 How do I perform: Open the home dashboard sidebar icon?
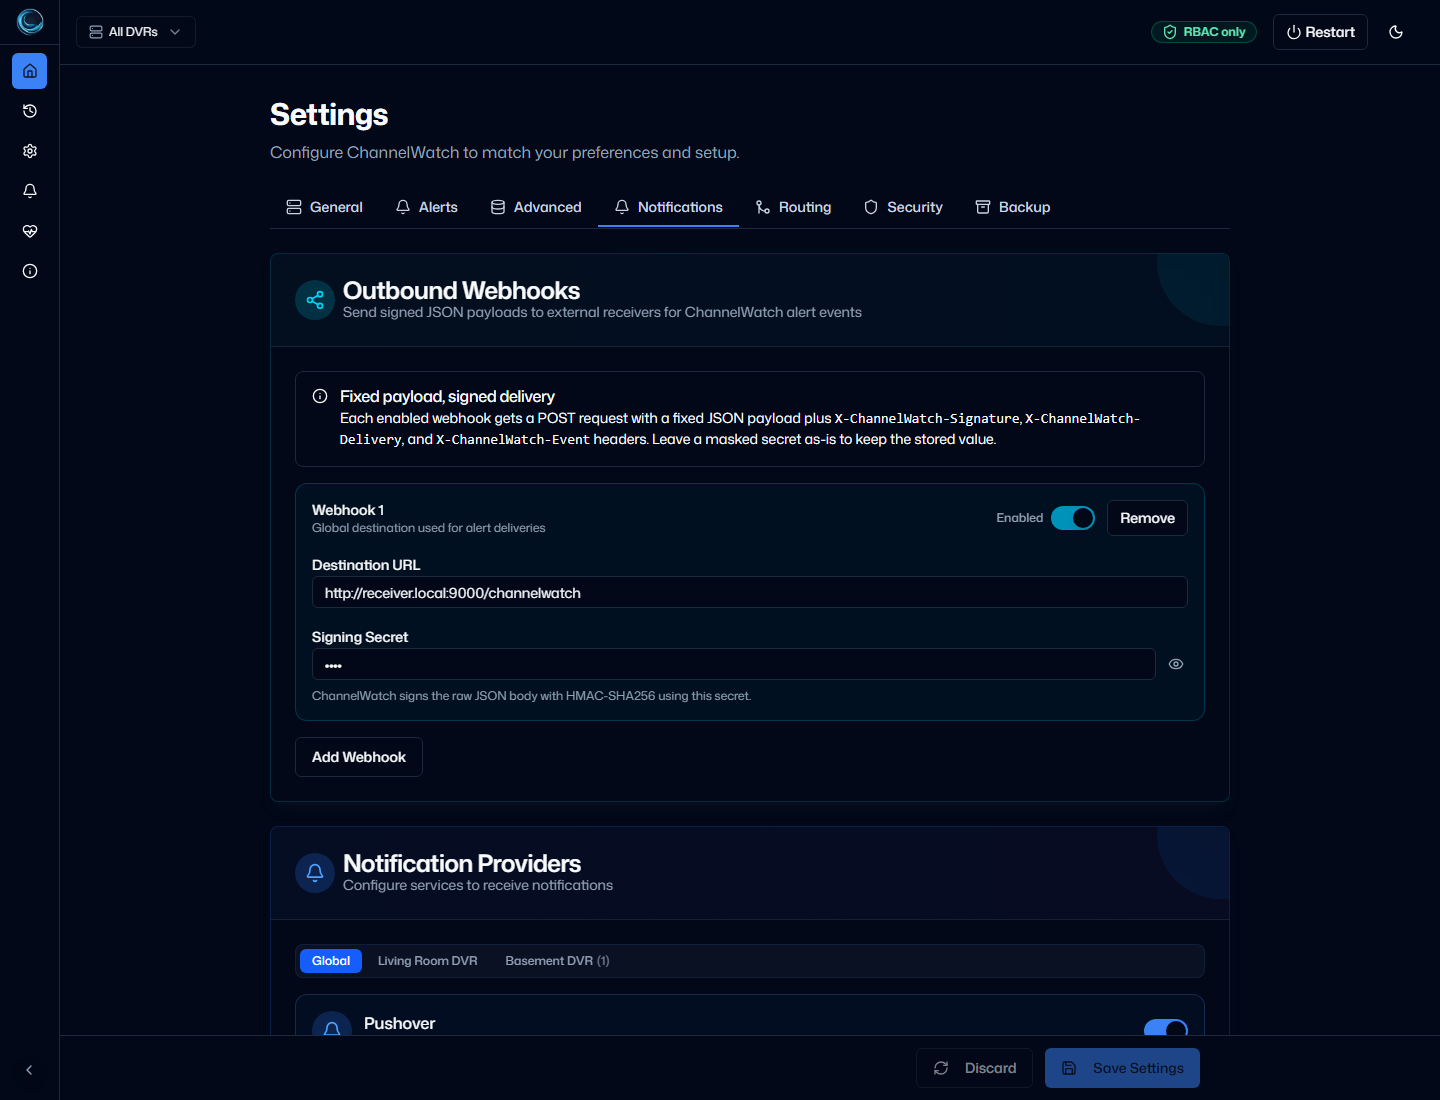(30, 71)
